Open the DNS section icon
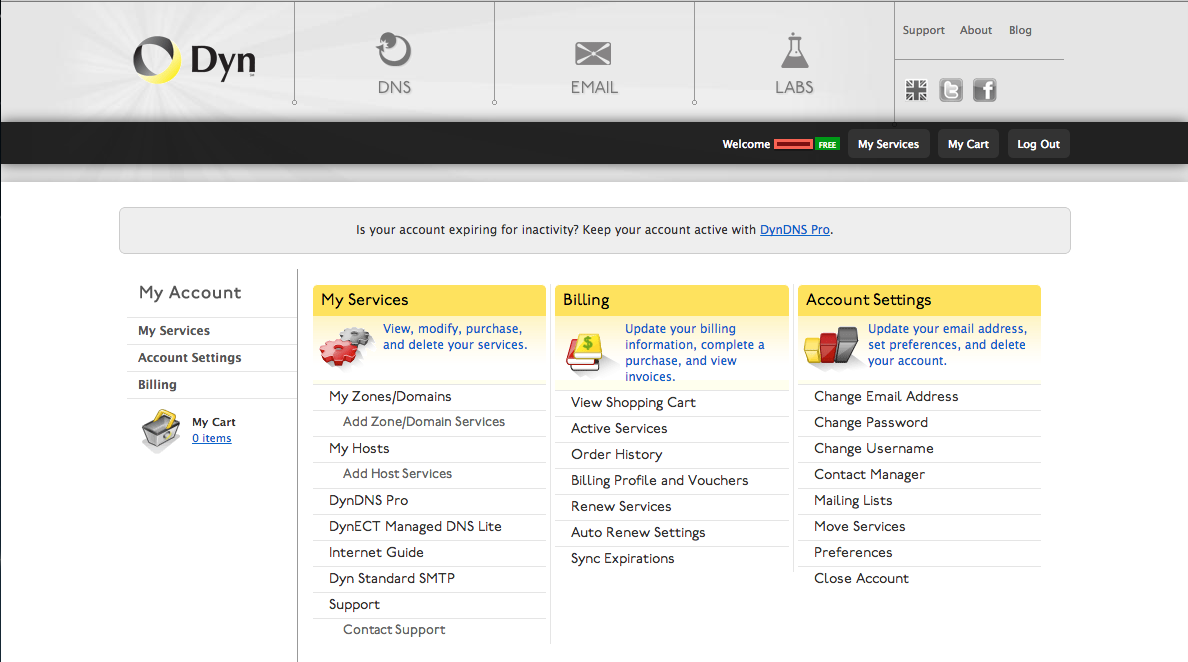The width and height of the screenshot is (1188, 662). pos(394,51)
